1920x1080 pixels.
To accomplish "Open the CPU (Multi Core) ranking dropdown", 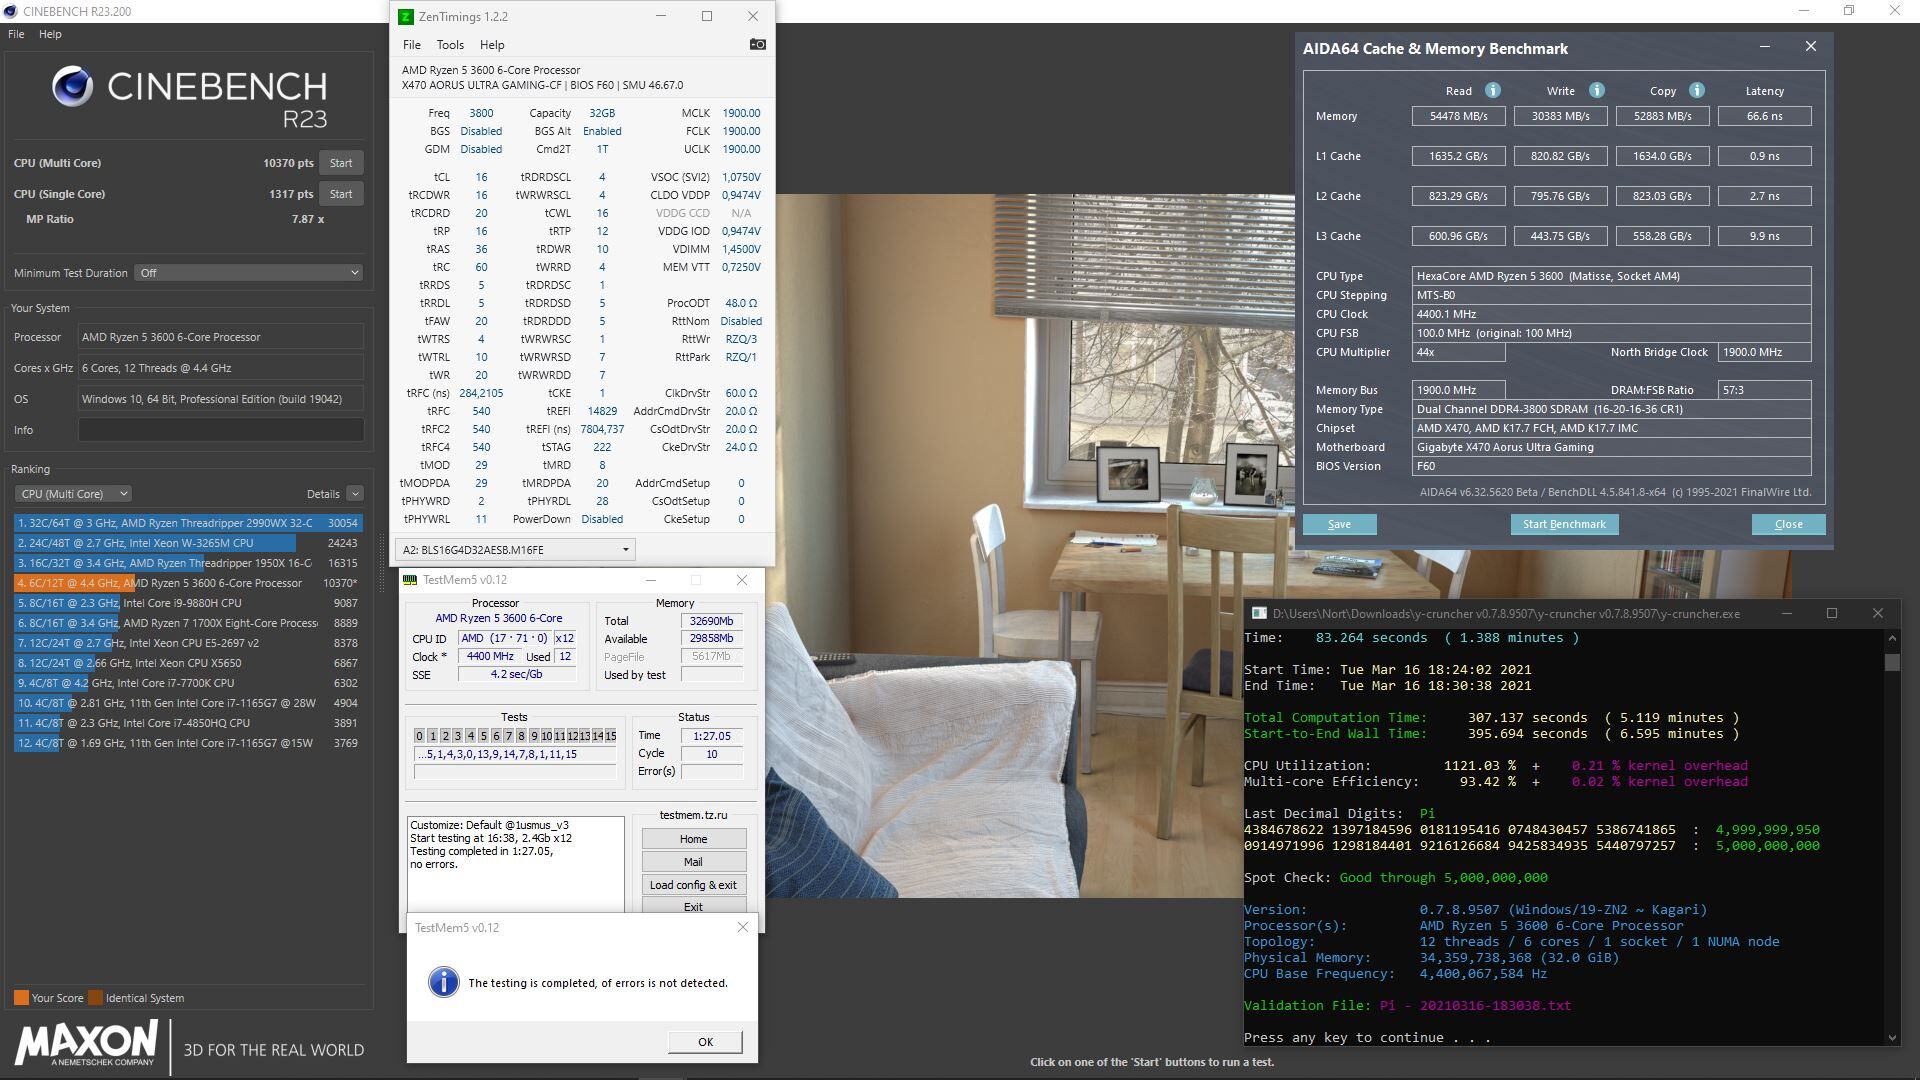I will pyautogui.click(x=72, y=494).
